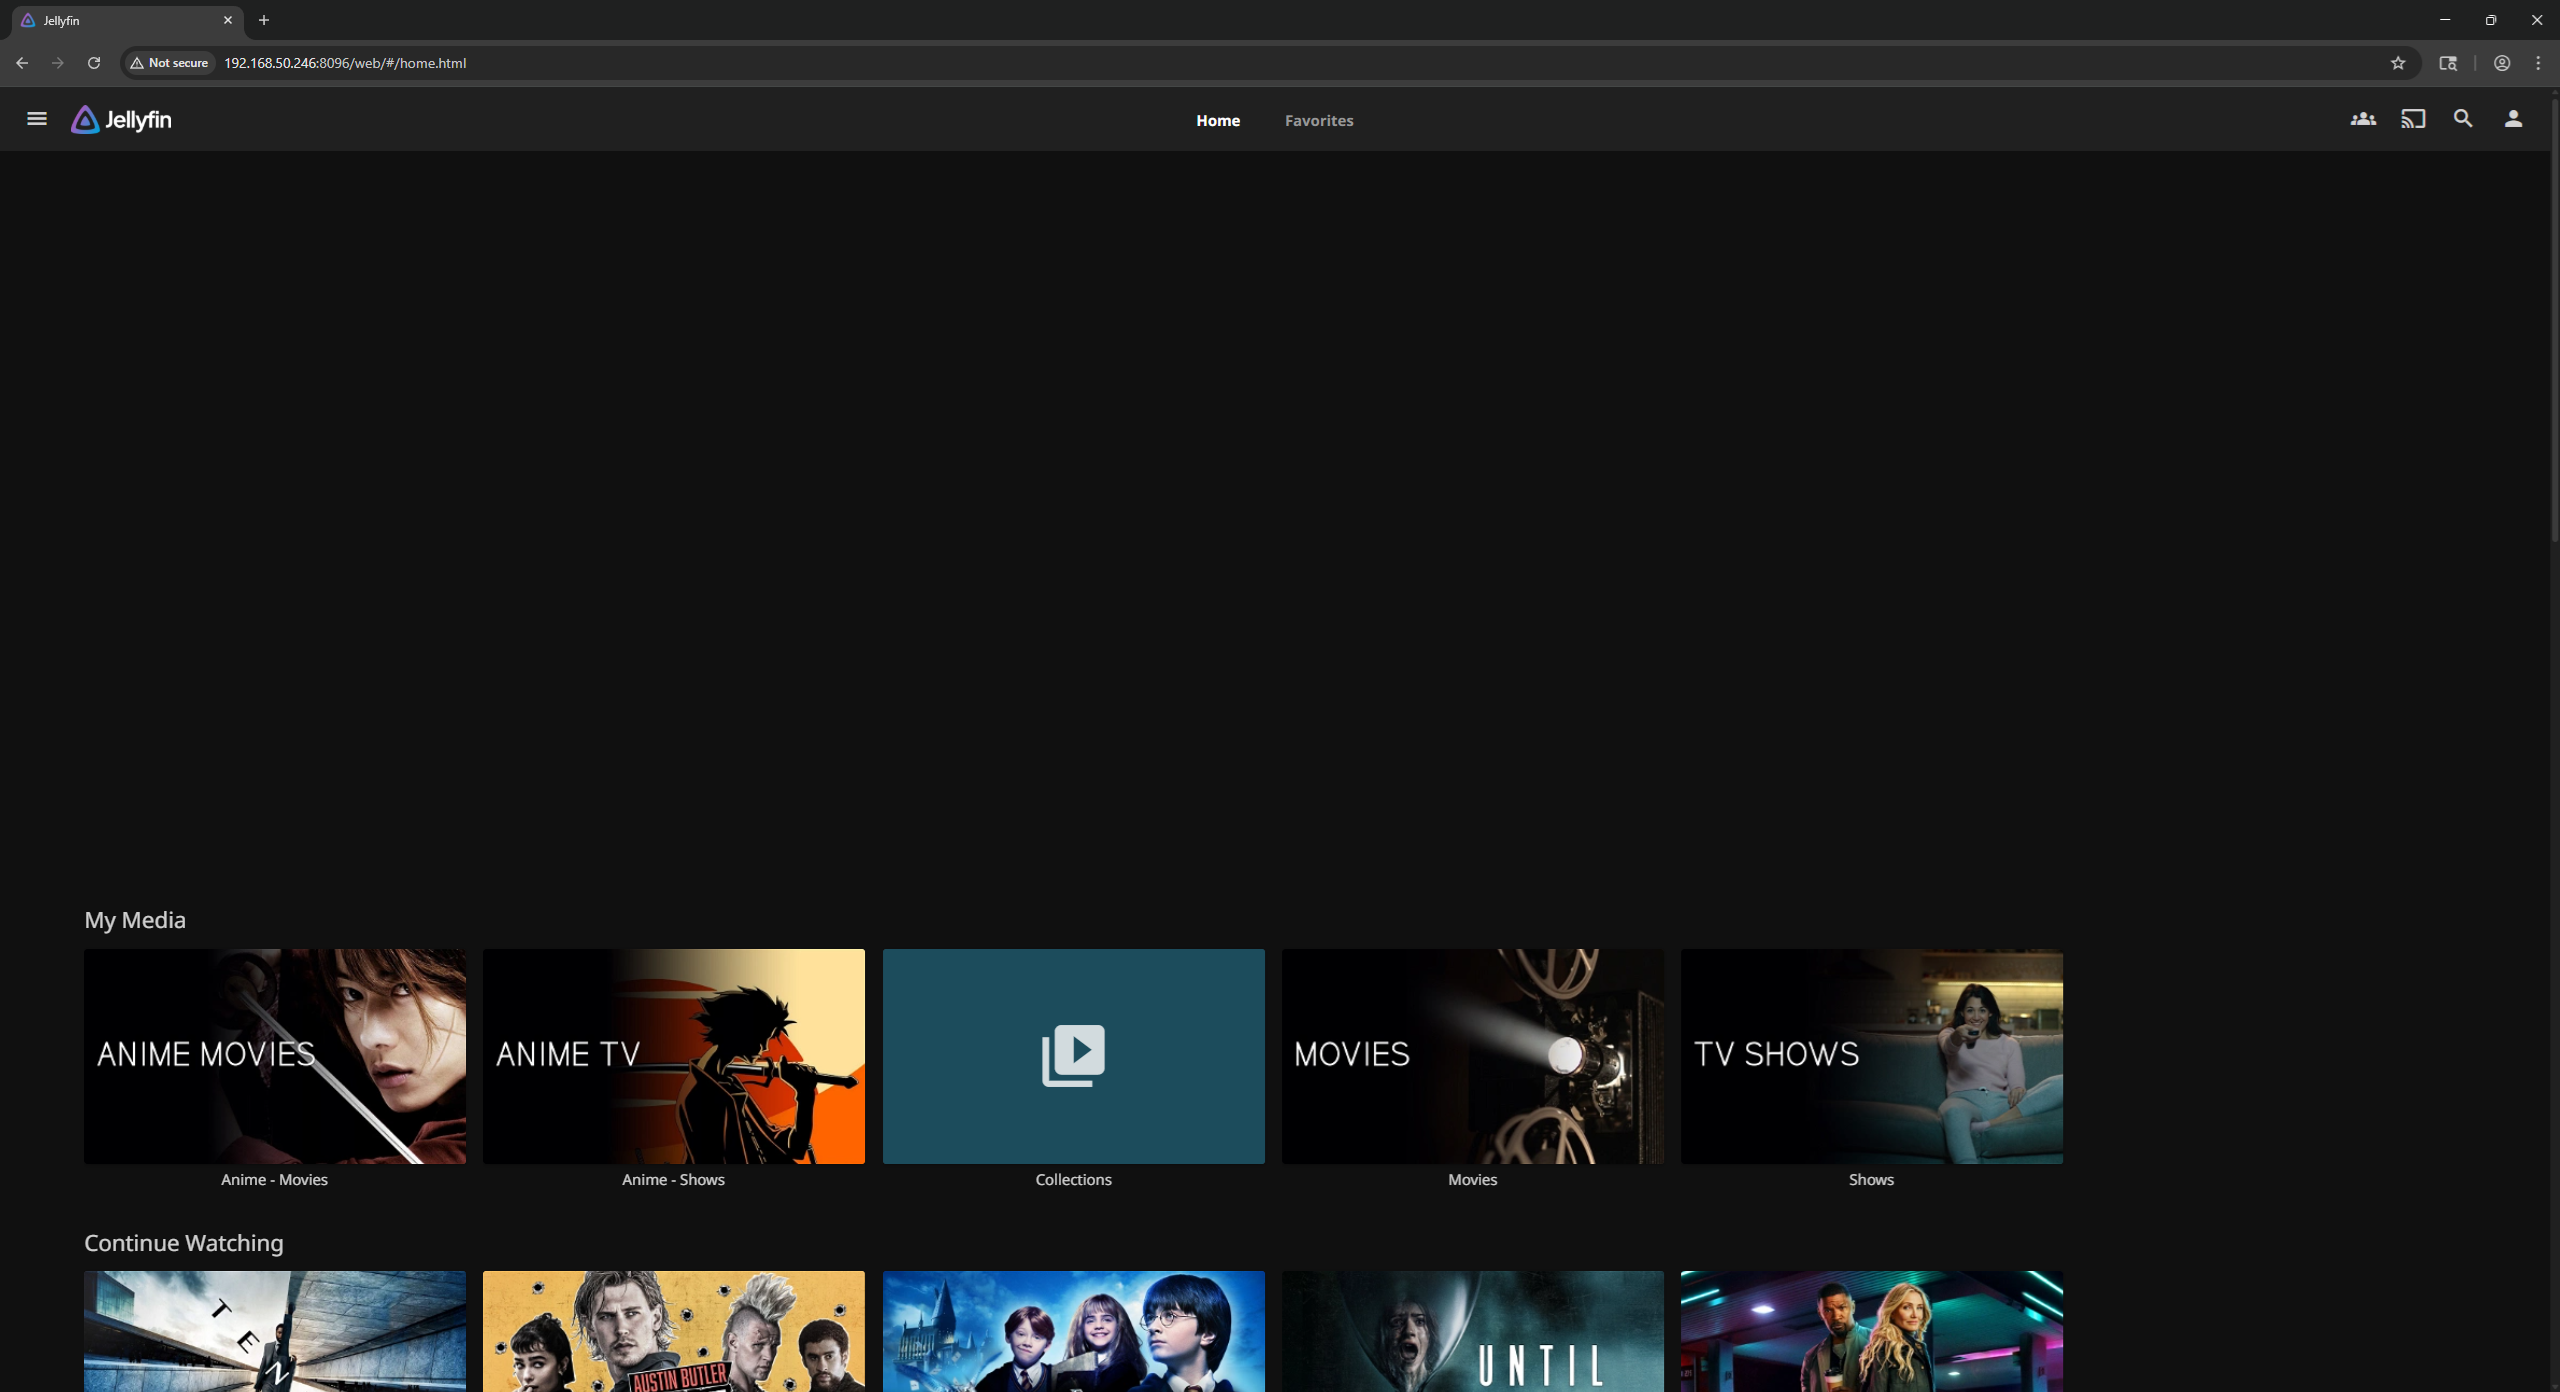Open the search magnifier icon
This screenshot has width=2560, height=1392.
click(2463, 119)
